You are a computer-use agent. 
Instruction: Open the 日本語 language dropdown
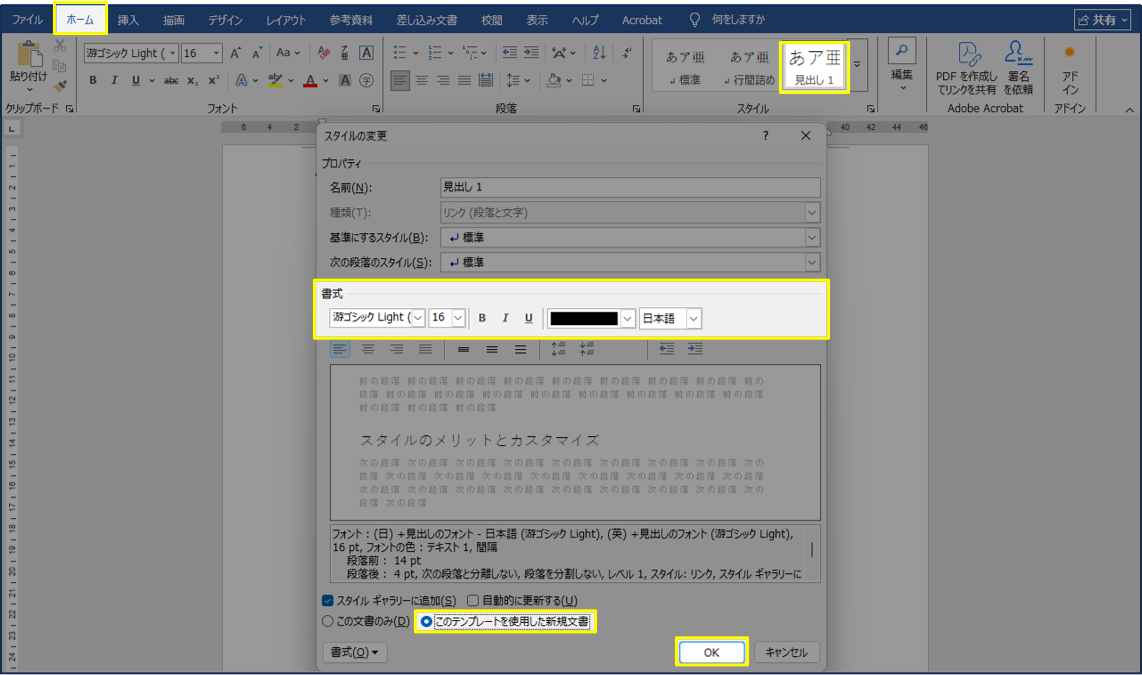point(694,318)
